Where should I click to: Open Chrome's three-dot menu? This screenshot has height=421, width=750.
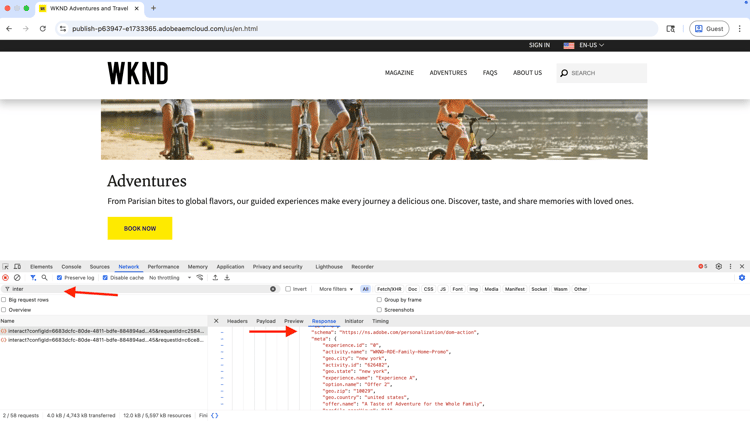739,29
